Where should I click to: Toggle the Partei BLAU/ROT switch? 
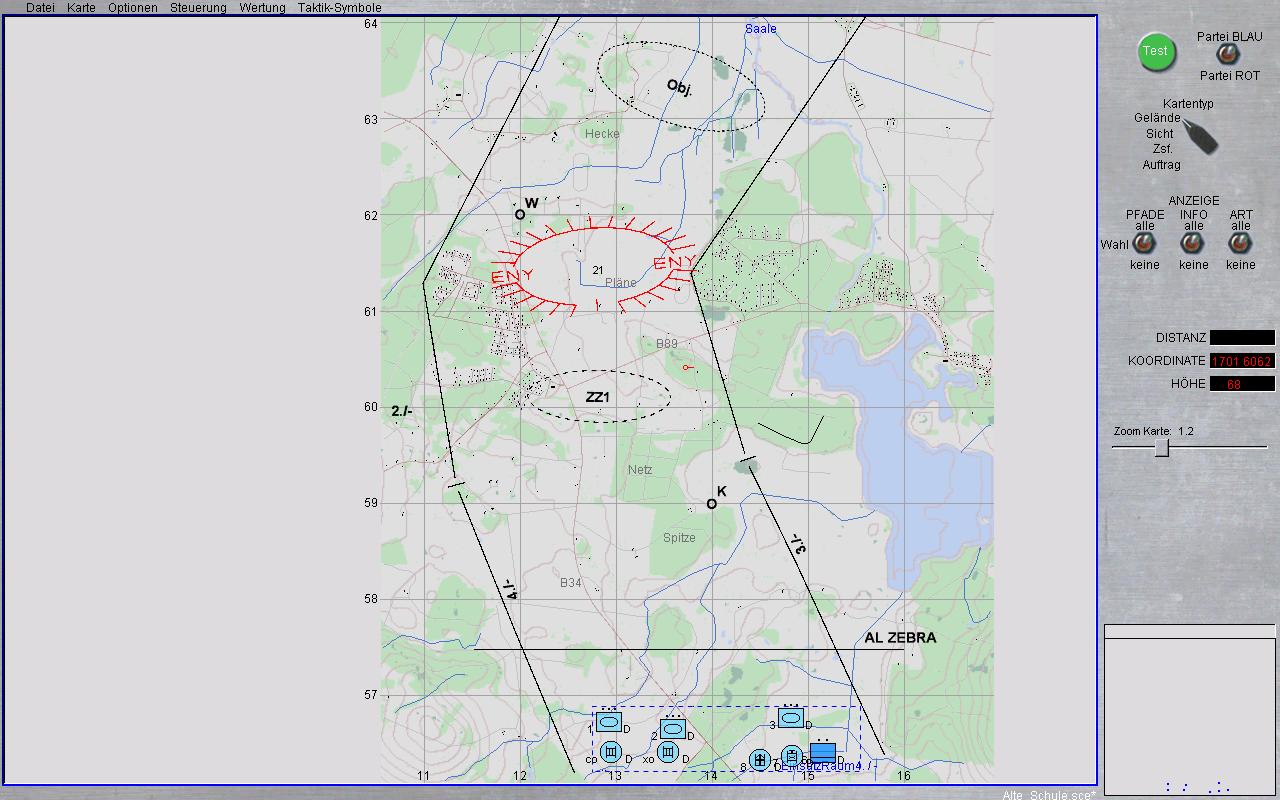(x=1224, y=55)
